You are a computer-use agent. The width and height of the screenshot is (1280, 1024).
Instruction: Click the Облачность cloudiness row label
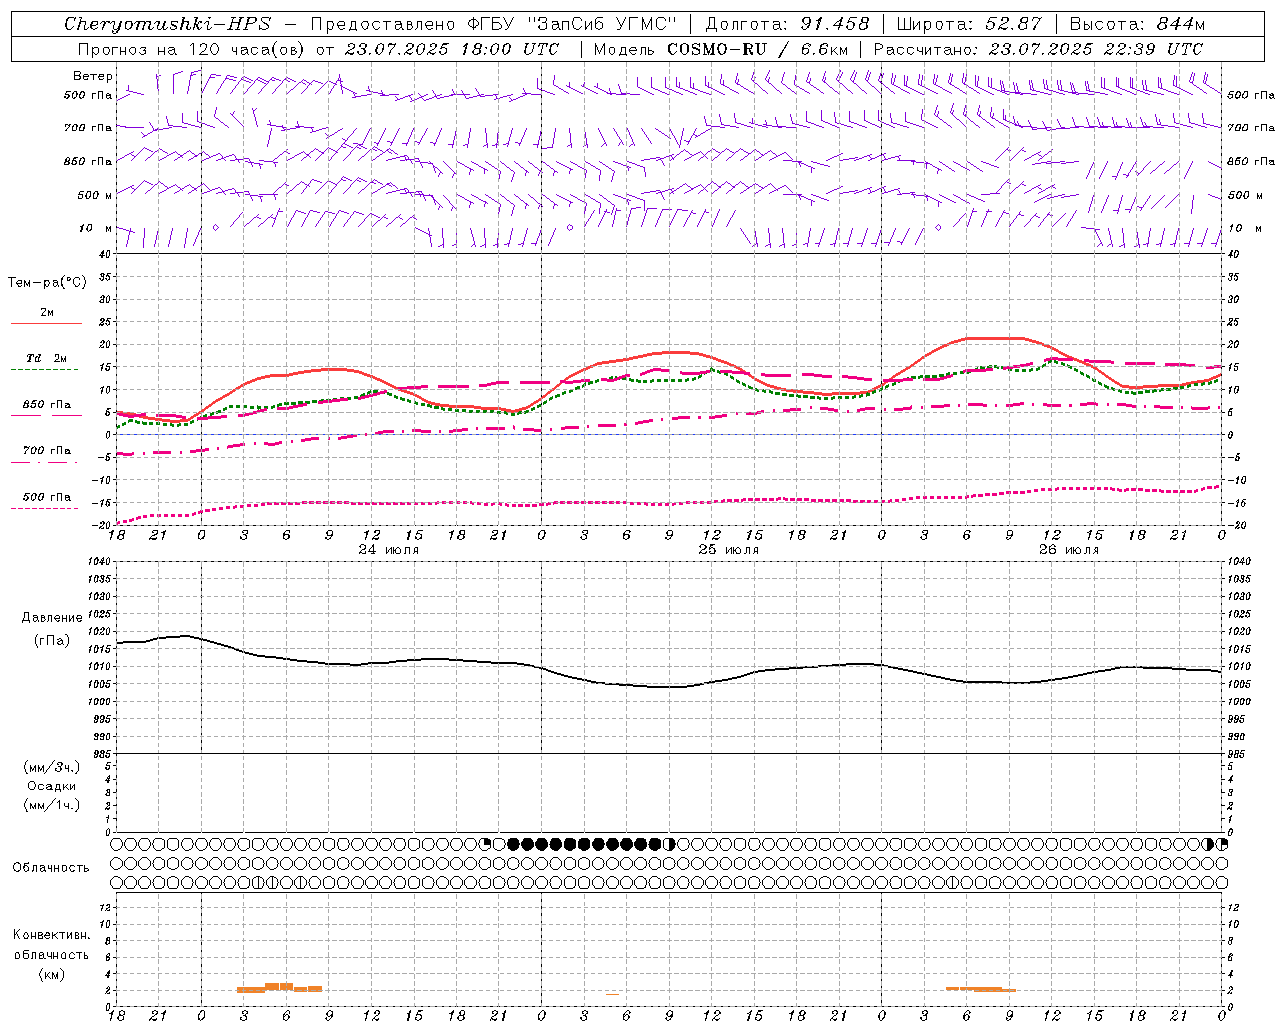click(x=51, y=867)
